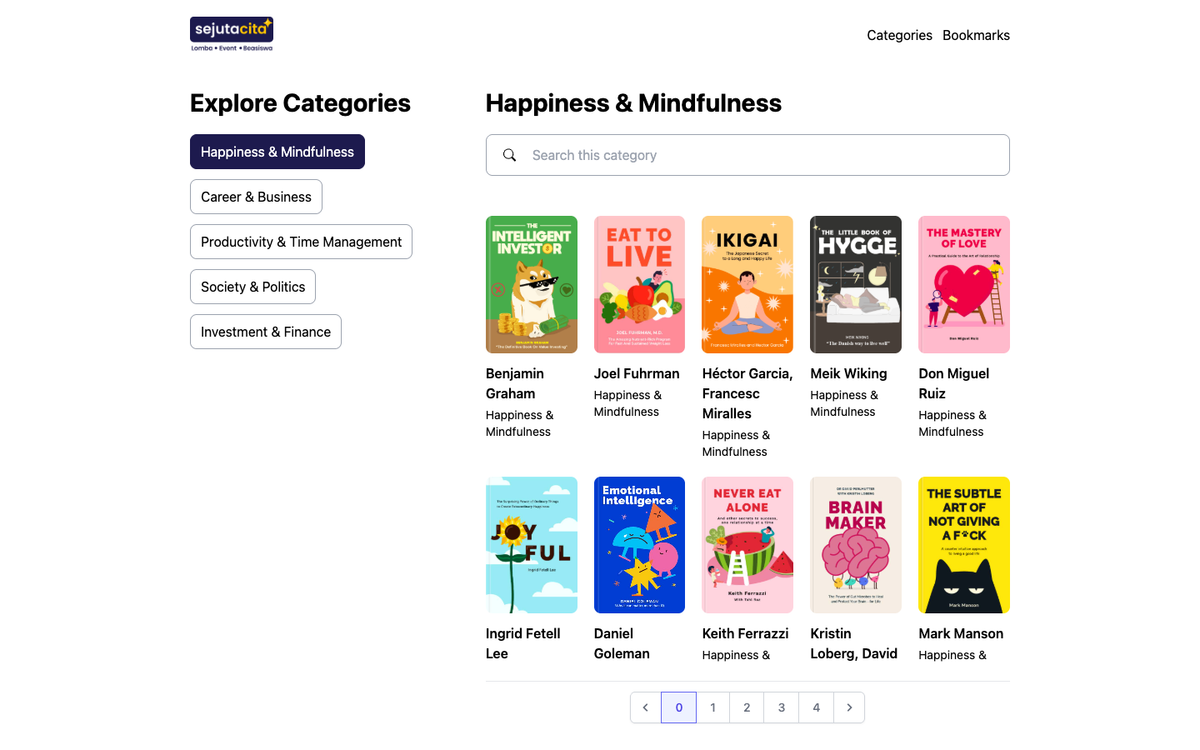
Task: Click author name Meik Wiking
Action: 849,374
